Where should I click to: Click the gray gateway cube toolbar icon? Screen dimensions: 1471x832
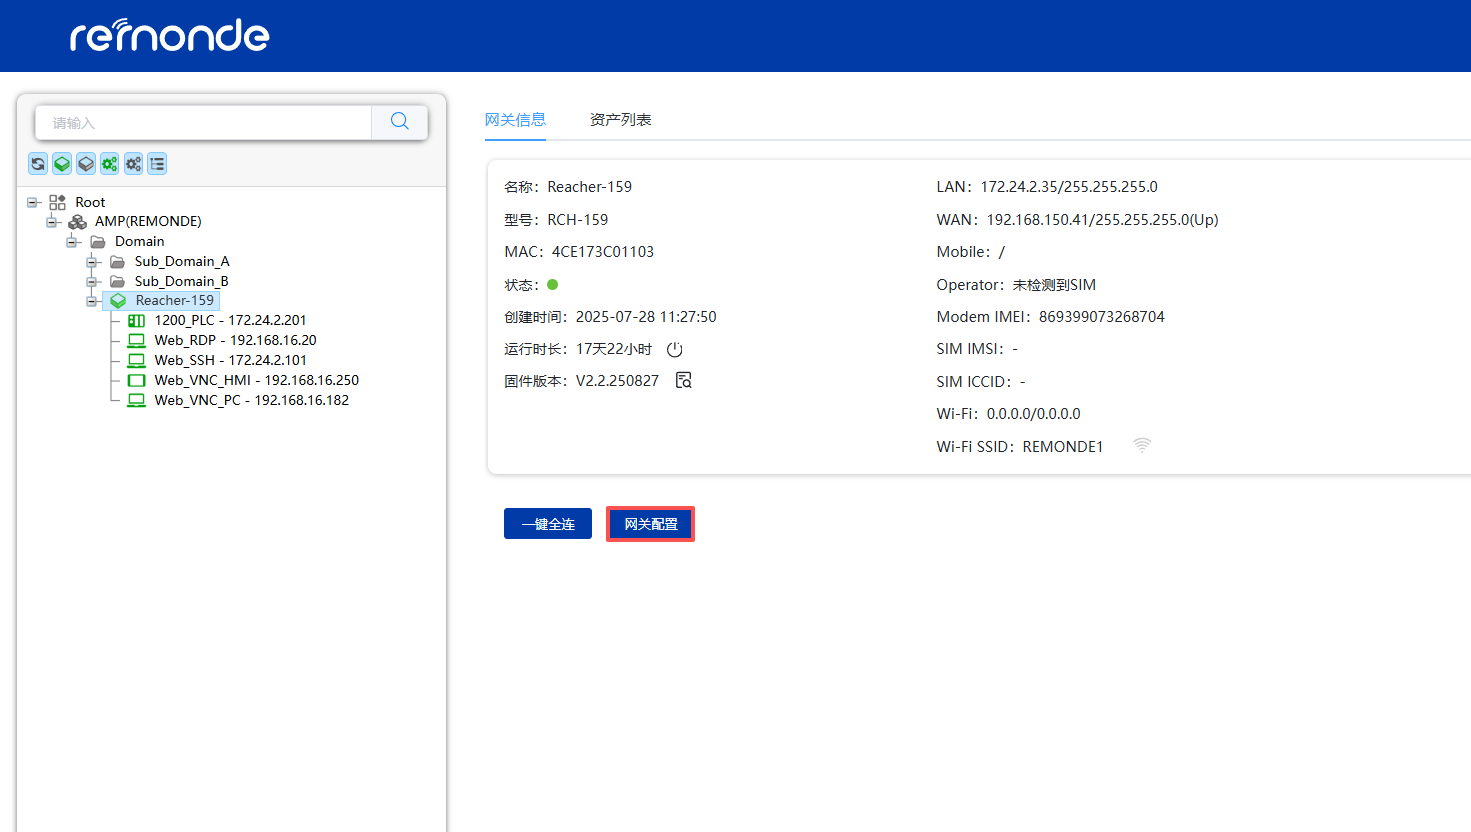click(86, 164)
